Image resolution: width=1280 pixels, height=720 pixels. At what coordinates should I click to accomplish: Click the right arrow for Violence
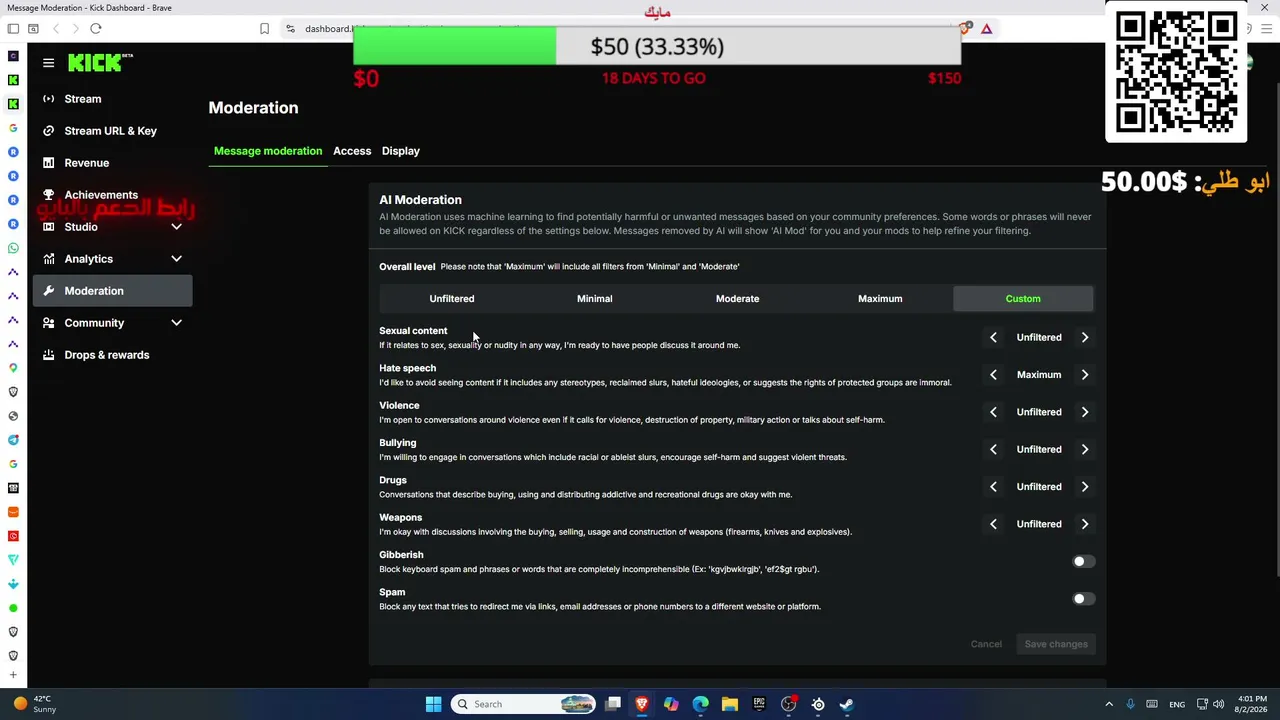tap(1084, 412)
